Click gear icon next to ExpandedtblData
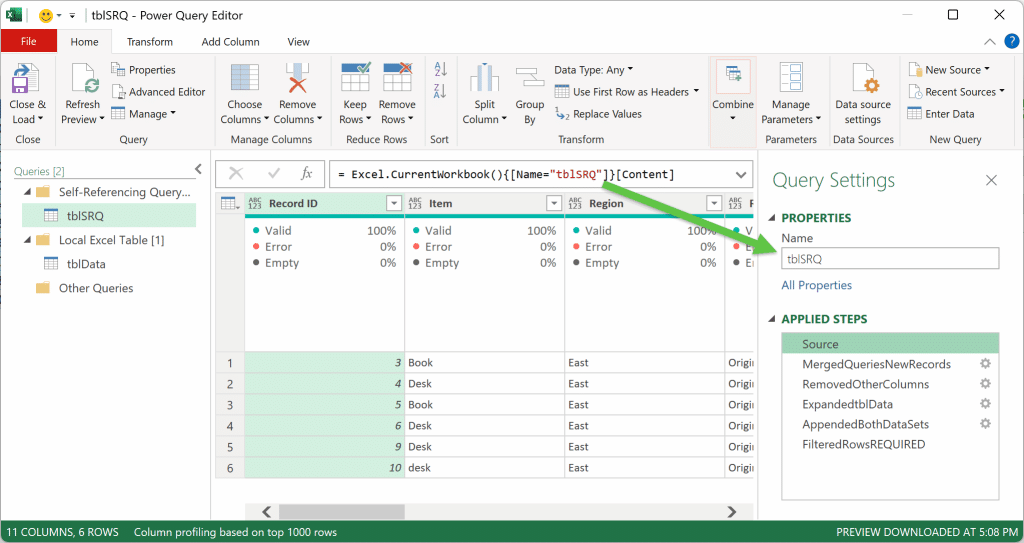The width and height of the screenshot is (1024, 543). 985,404
